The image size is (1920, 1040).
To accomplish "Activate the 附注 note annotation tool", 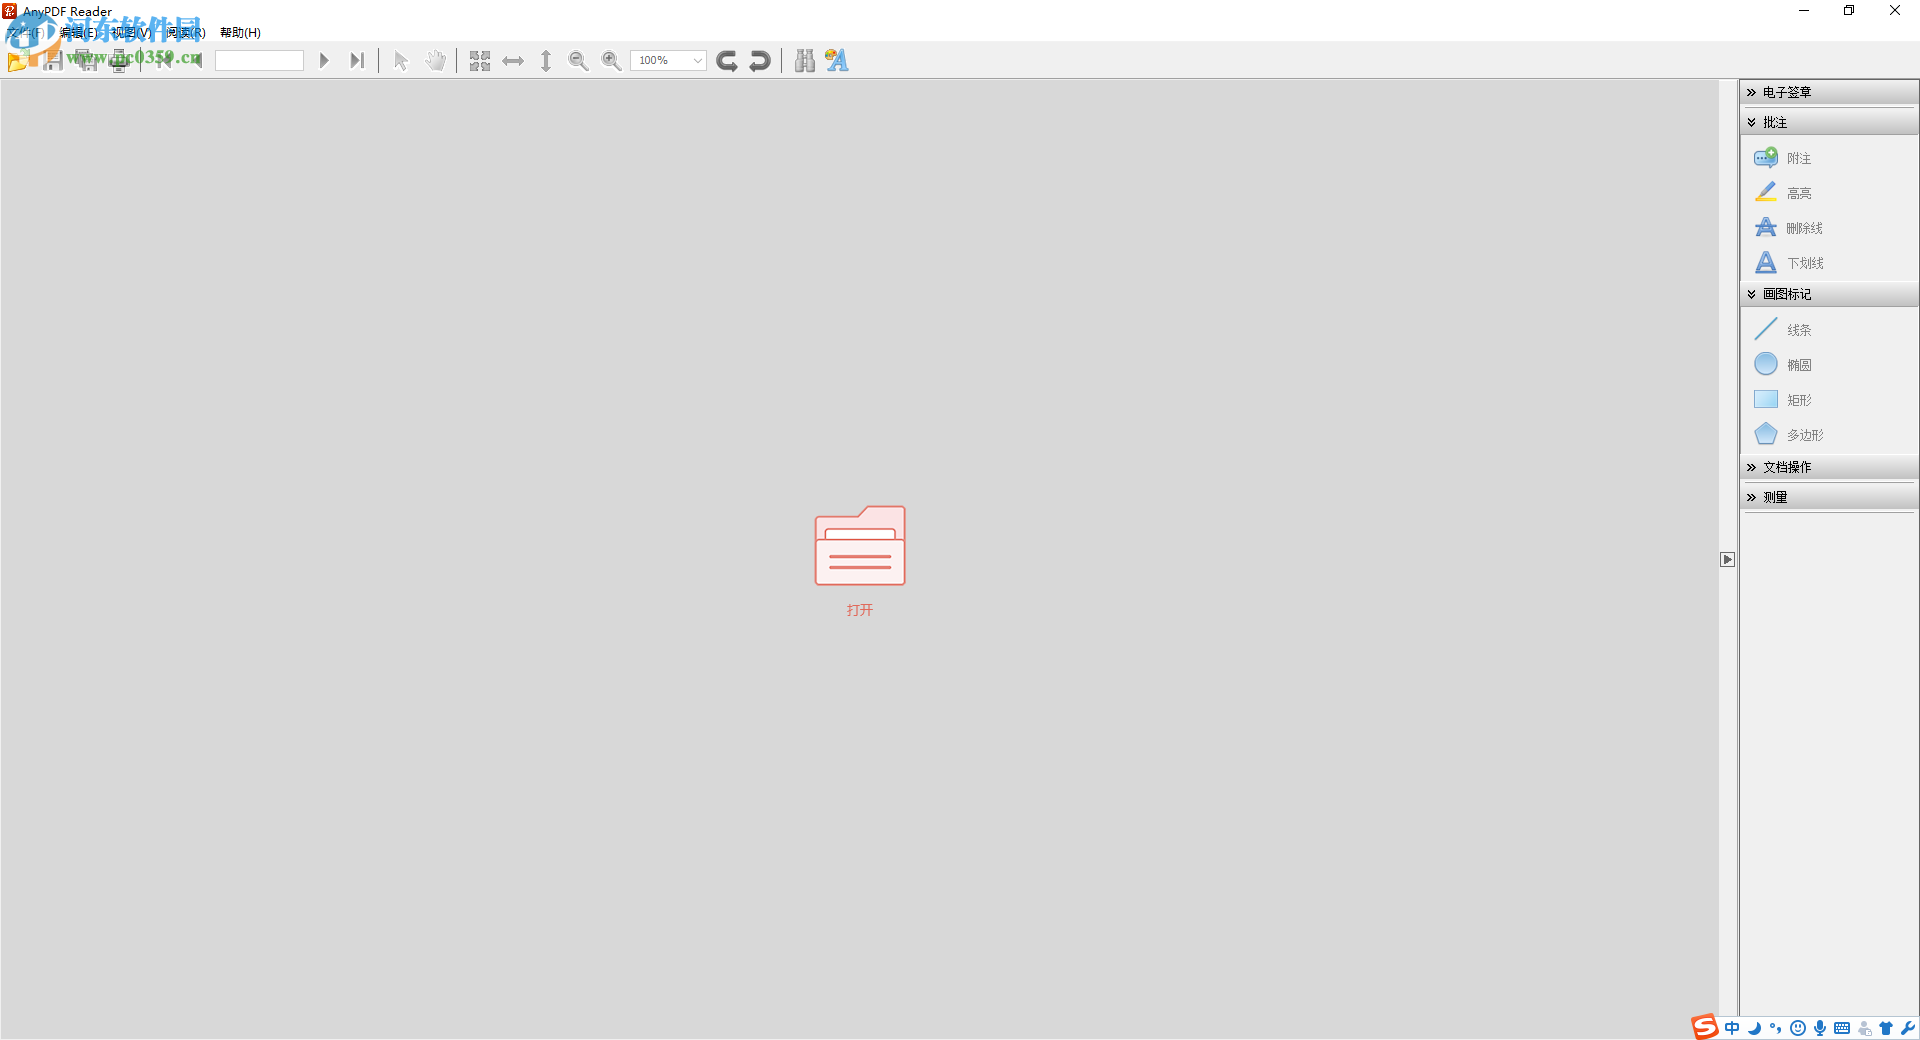I will (x=1795, y=157).
